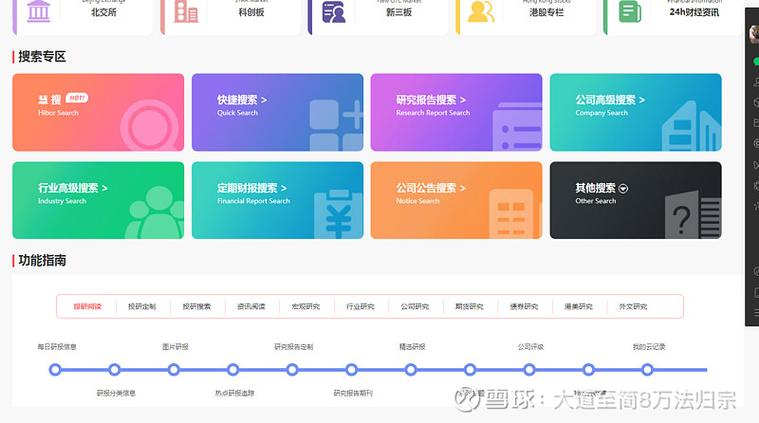The width and height of the screenshot is (759, 423).
Task: Select the 投研阅读 tab
Action: 88,306
